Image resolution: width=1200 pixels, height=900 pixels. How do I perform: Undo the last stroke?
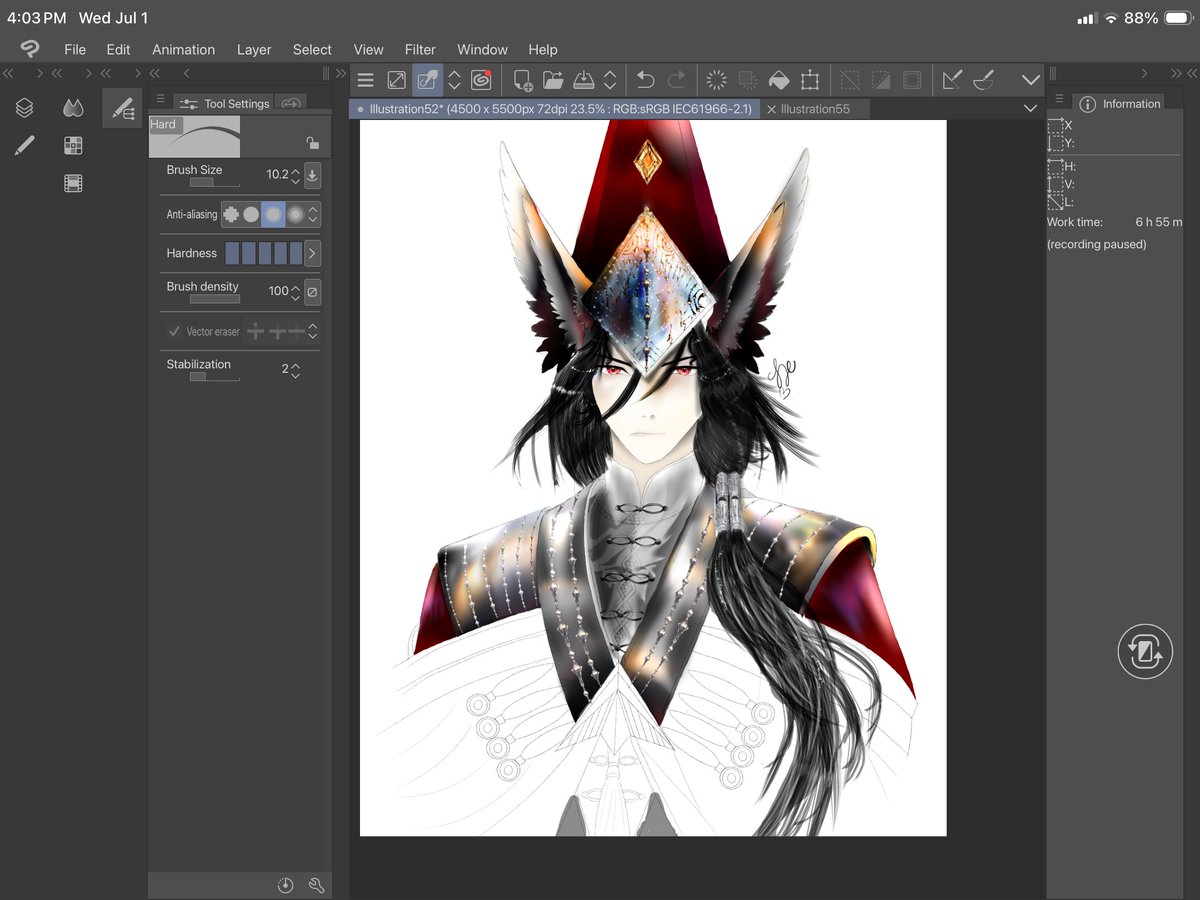pos(645,80)
